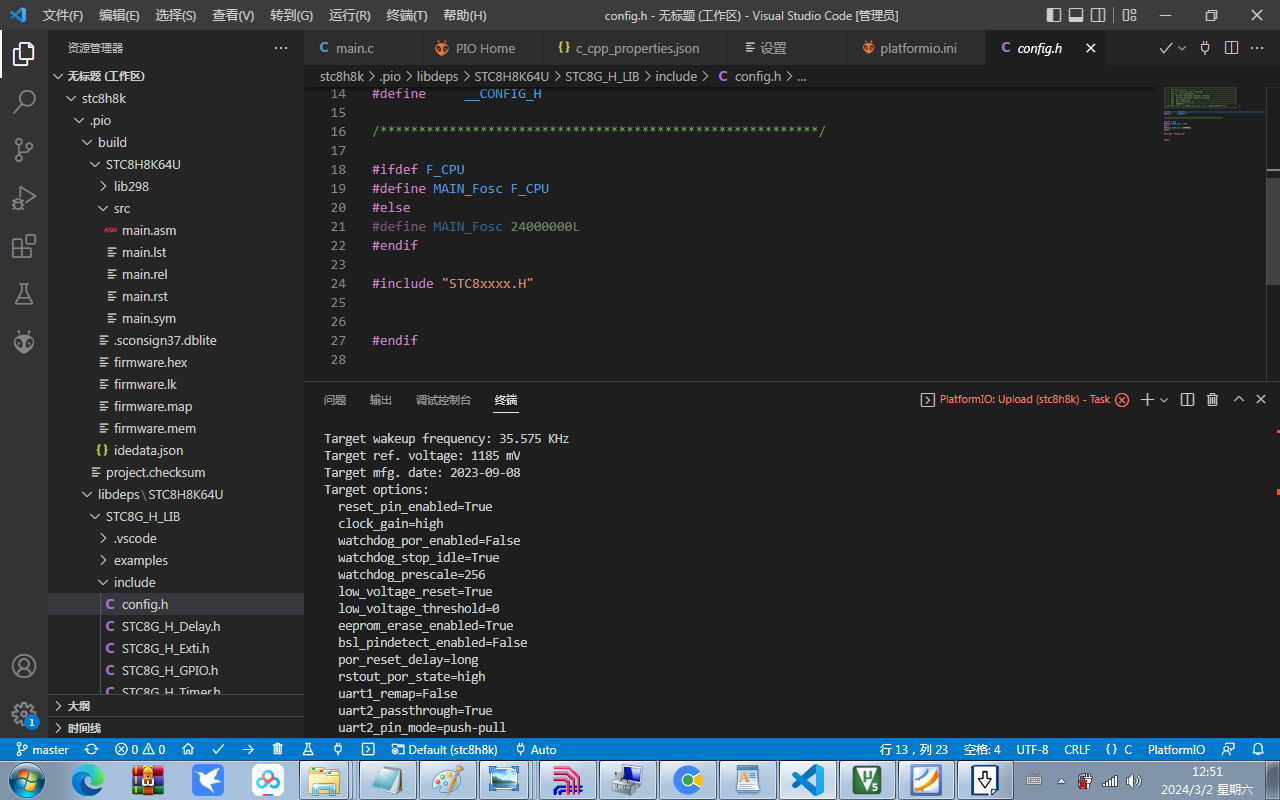Click the serial monitor plug icon in editor toolbar
The image size is (1280, 800).
click(x=1205, y=48)
